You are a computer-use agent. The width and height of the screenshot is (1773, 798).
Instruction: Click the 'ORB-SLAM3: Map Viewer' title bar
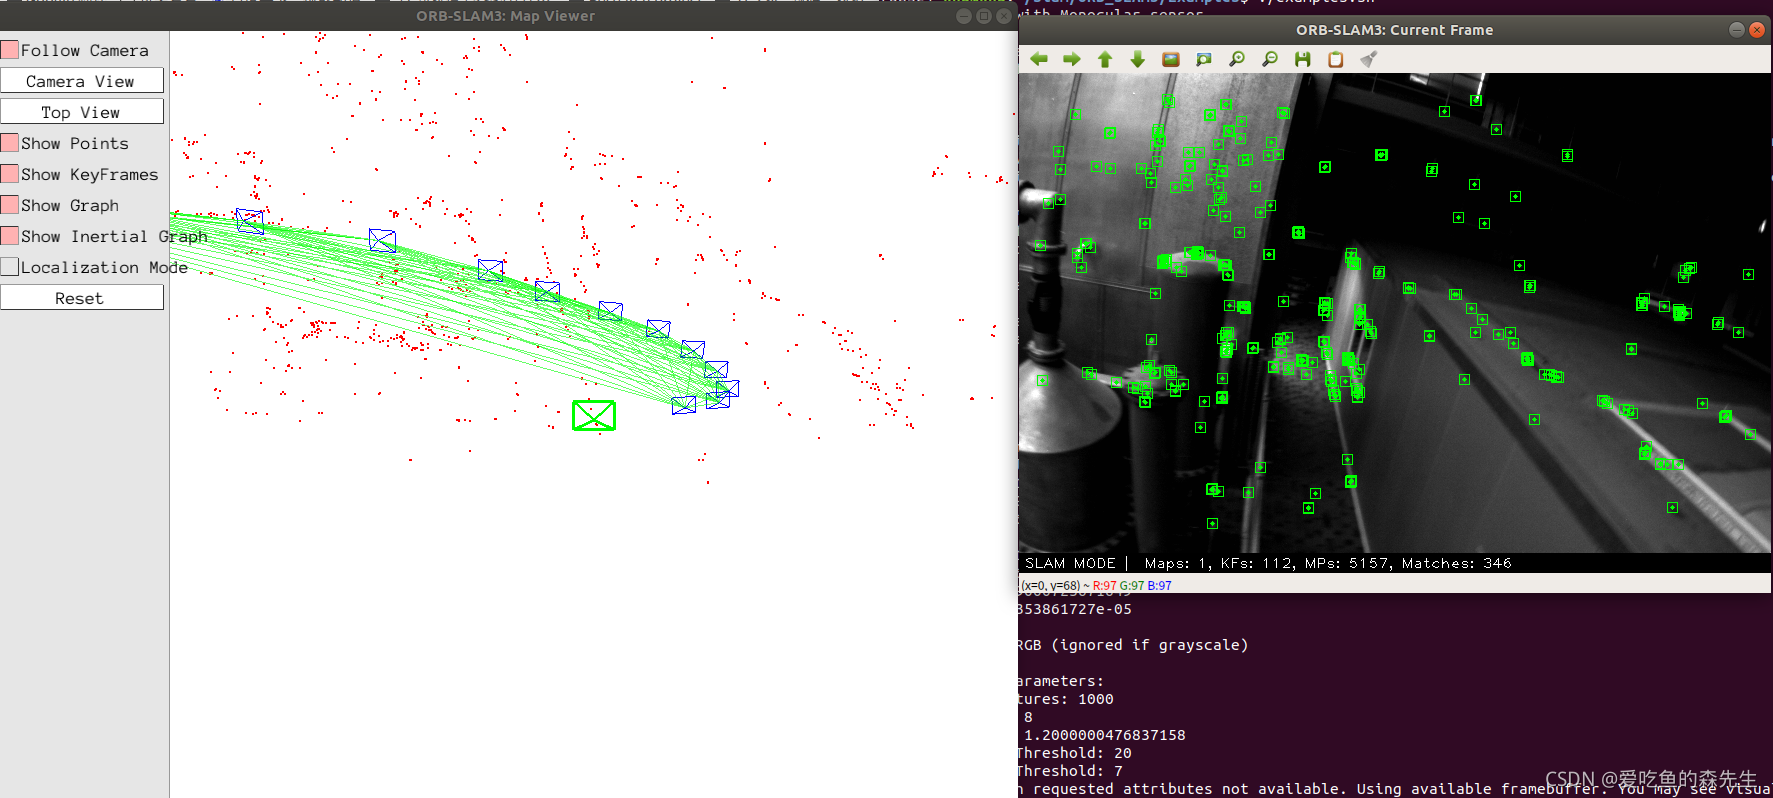506,16
